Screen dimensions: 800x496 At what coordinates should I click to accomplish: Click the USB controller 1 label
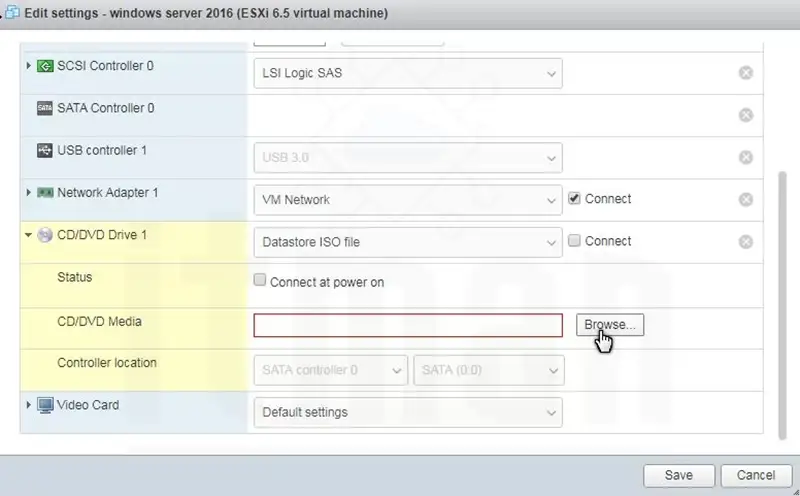tap(102, 151)
